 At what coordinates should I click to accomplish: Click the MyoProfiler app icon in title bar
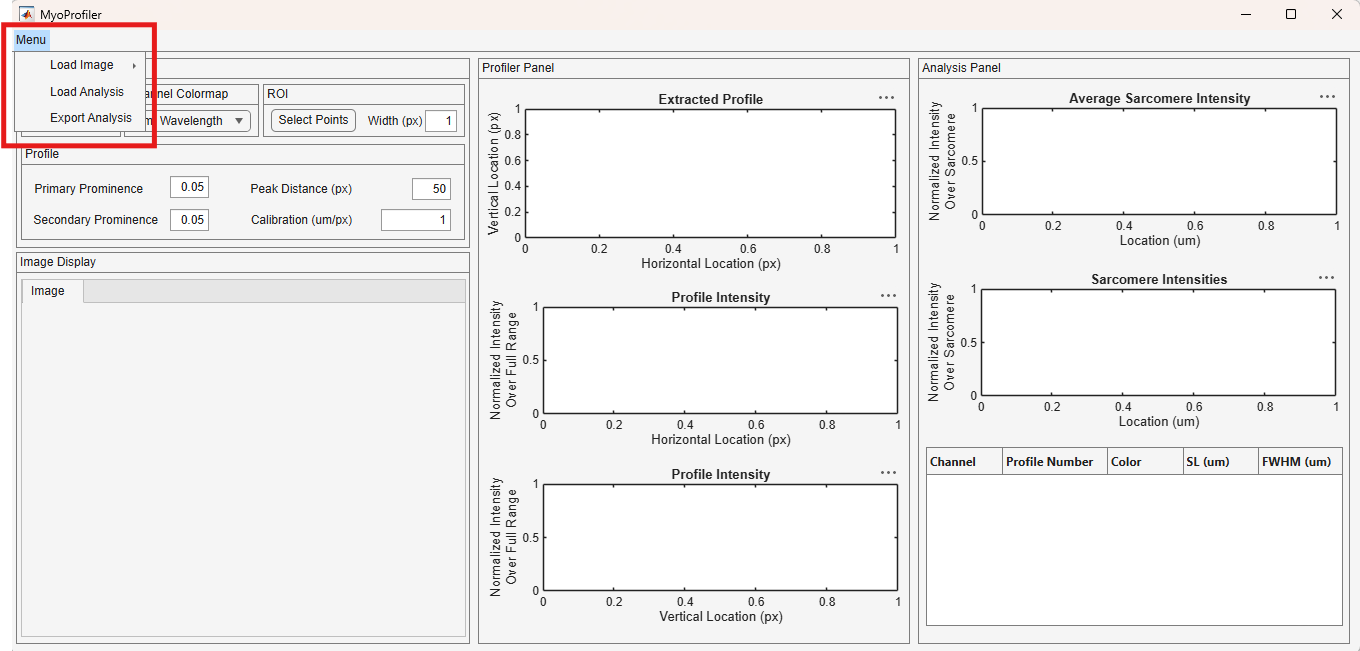point(27,14)
